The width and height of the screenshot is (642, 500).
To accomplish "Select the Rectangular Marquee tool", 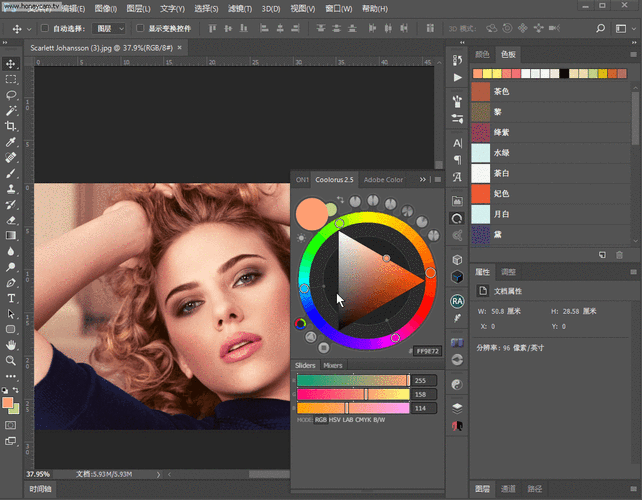I will pyautogui.click(x=11, y=79).
